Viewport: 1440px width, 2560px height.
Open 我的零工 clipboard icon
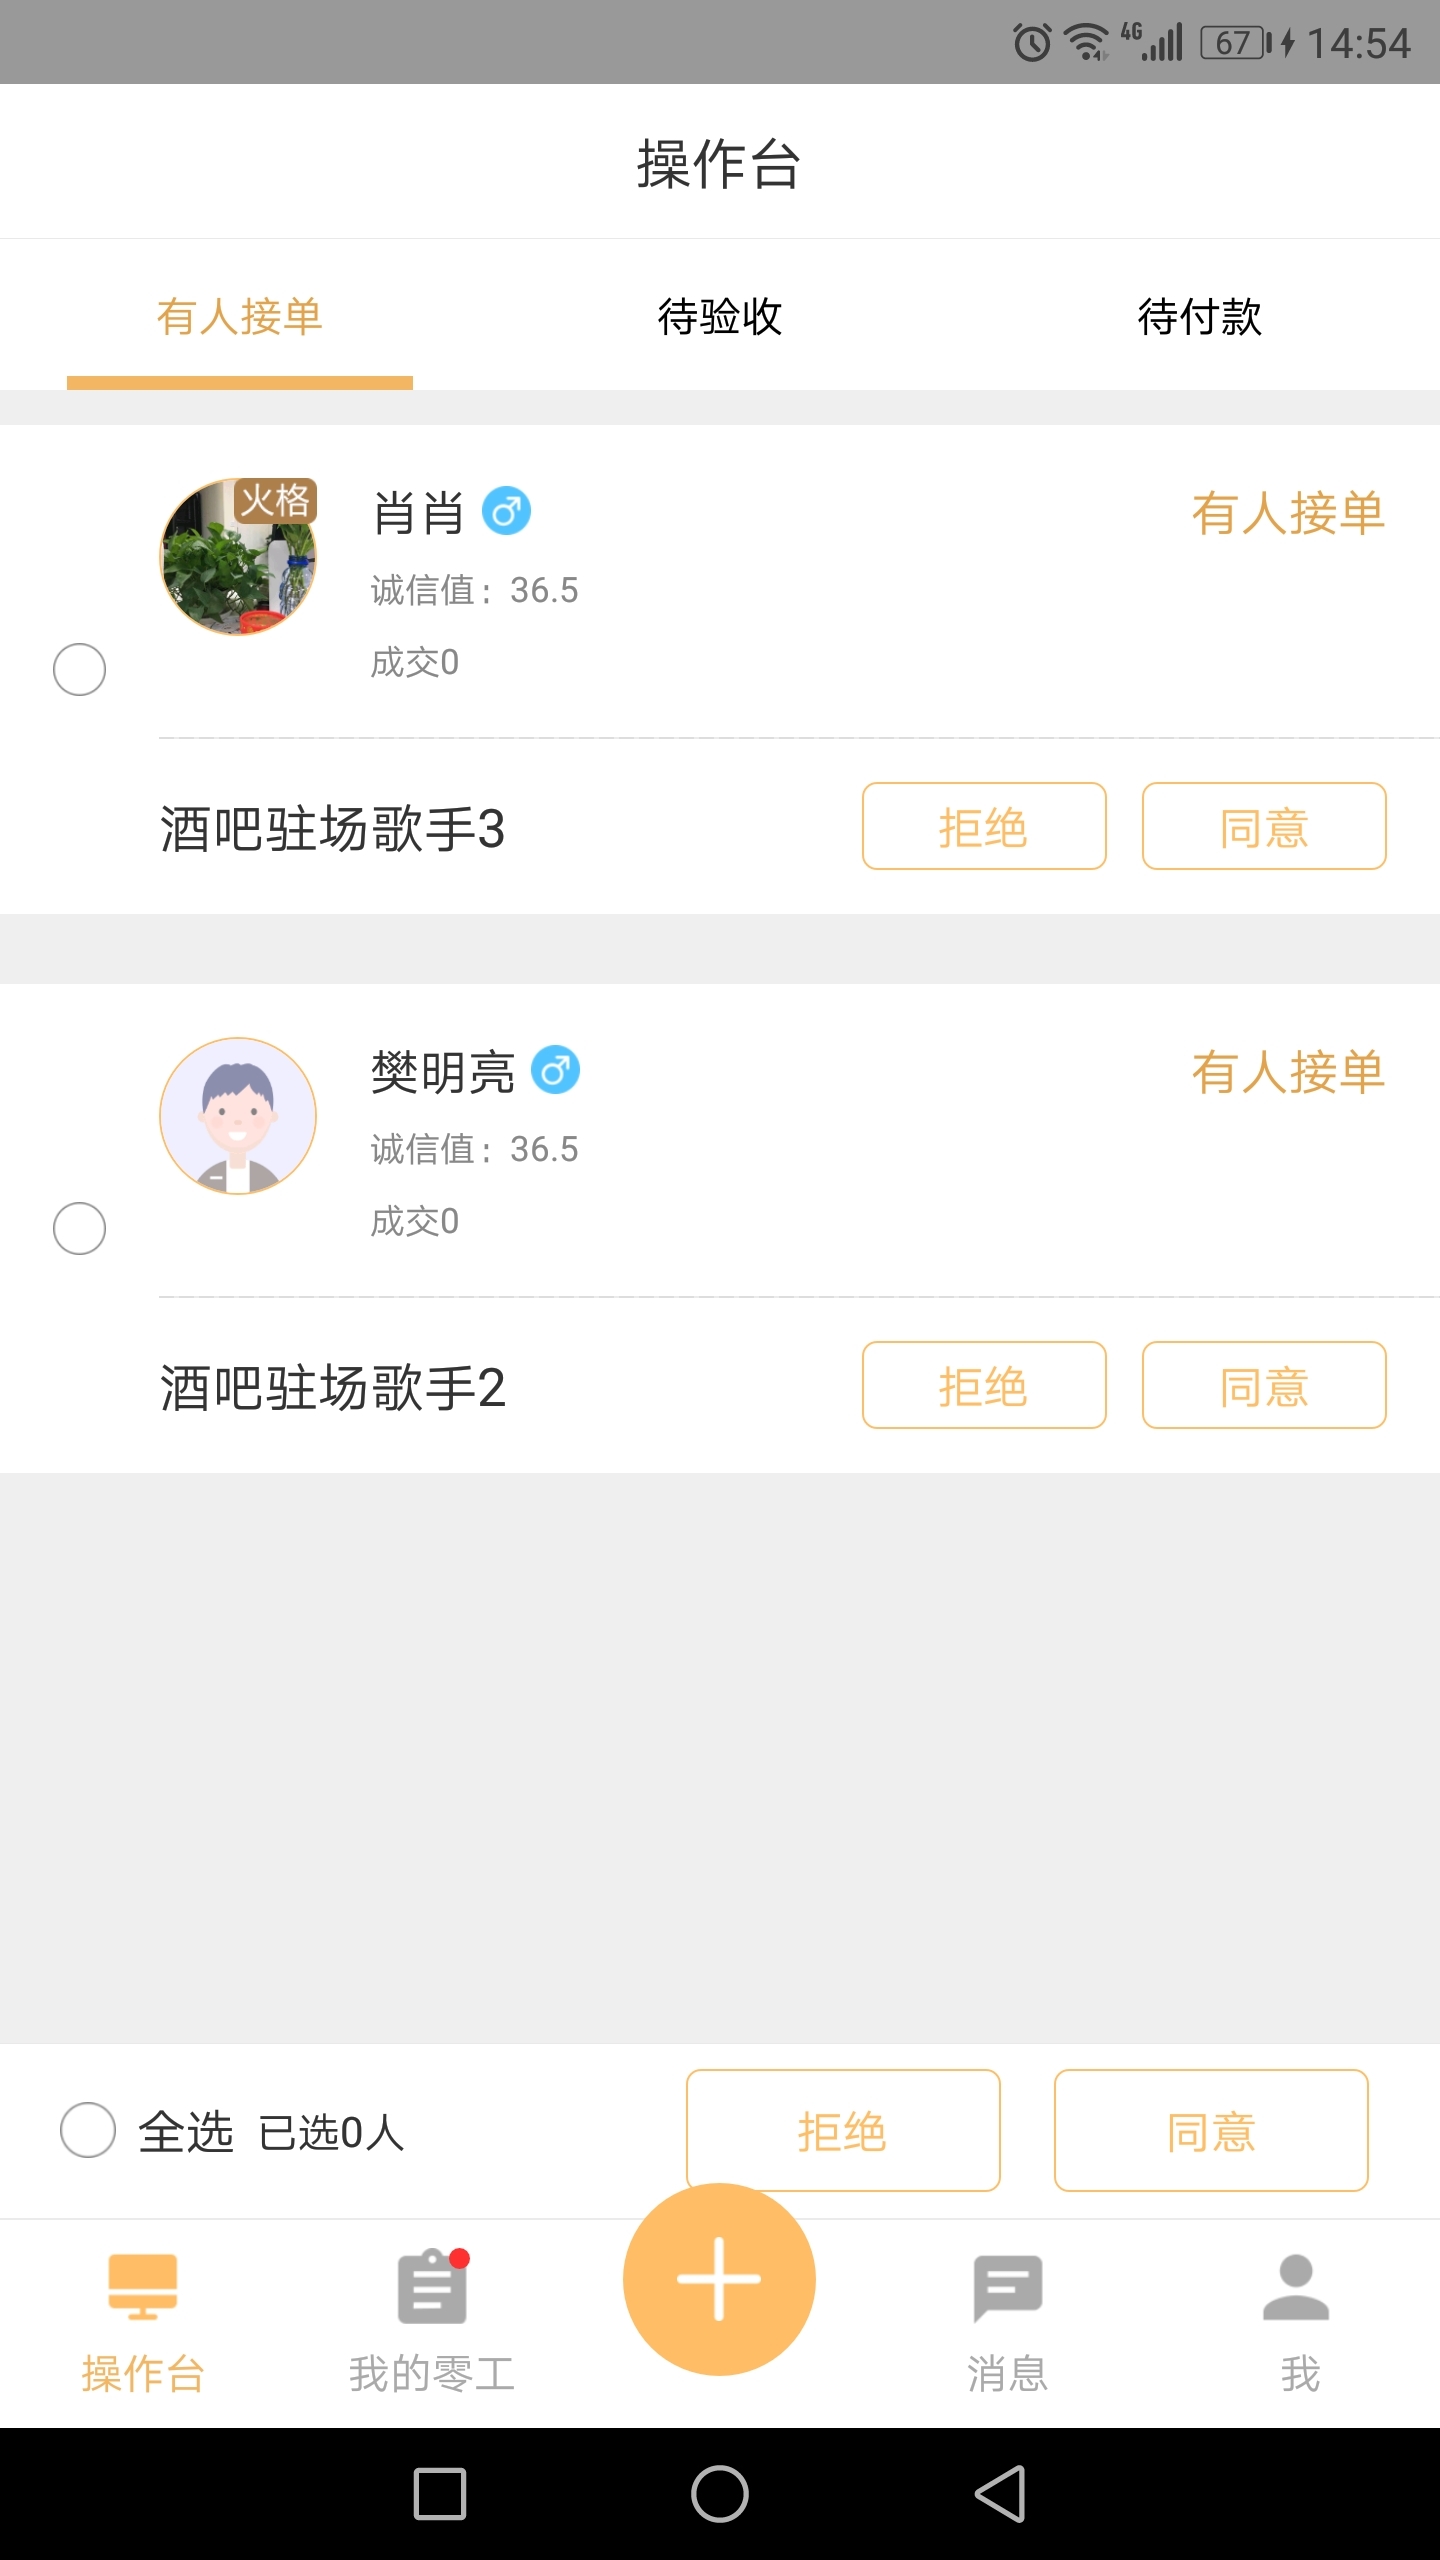(x=432, y=2287)
